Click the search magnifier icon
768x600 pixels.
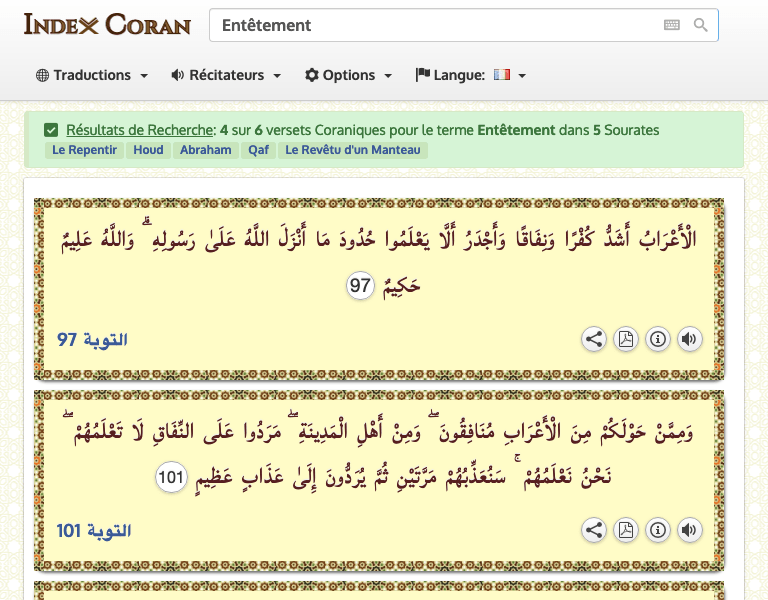coord(701,25)
